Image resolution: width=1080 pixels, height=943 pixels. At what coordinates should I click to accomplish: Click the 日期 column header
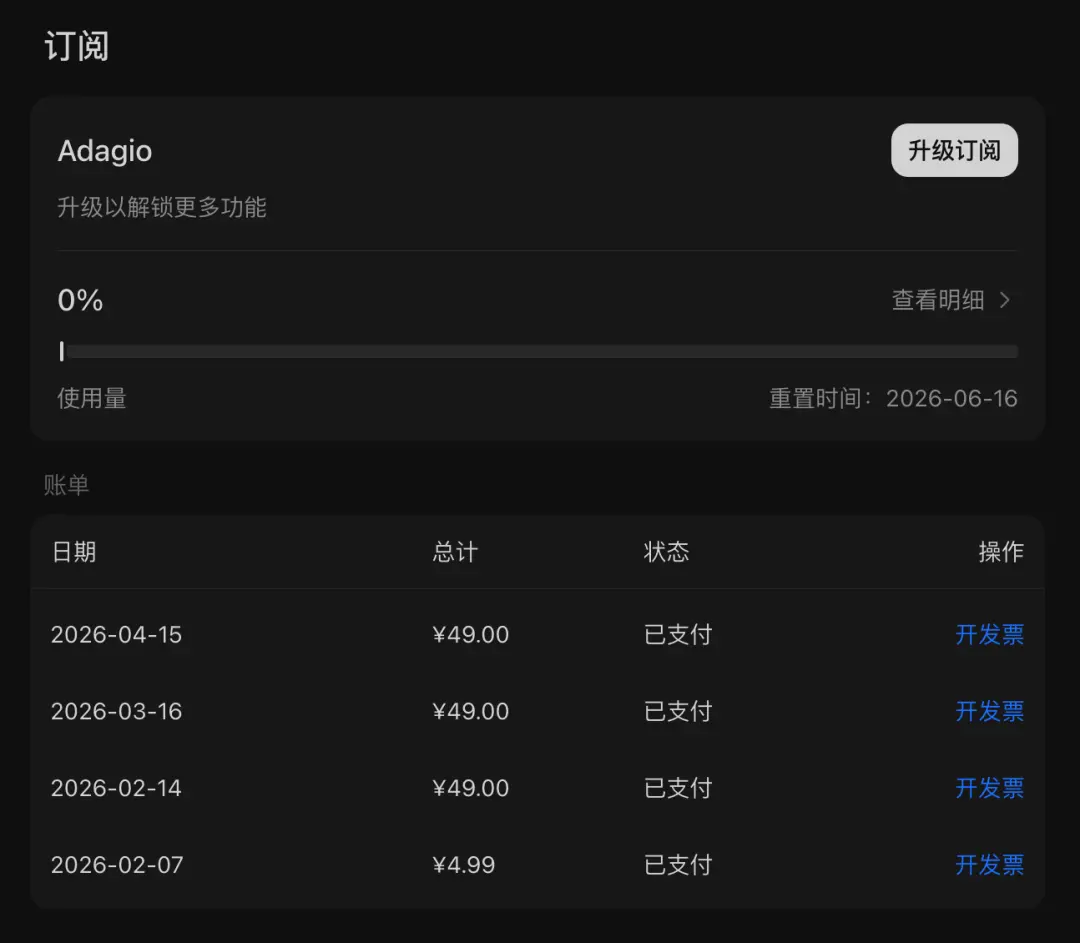point(74,552)
